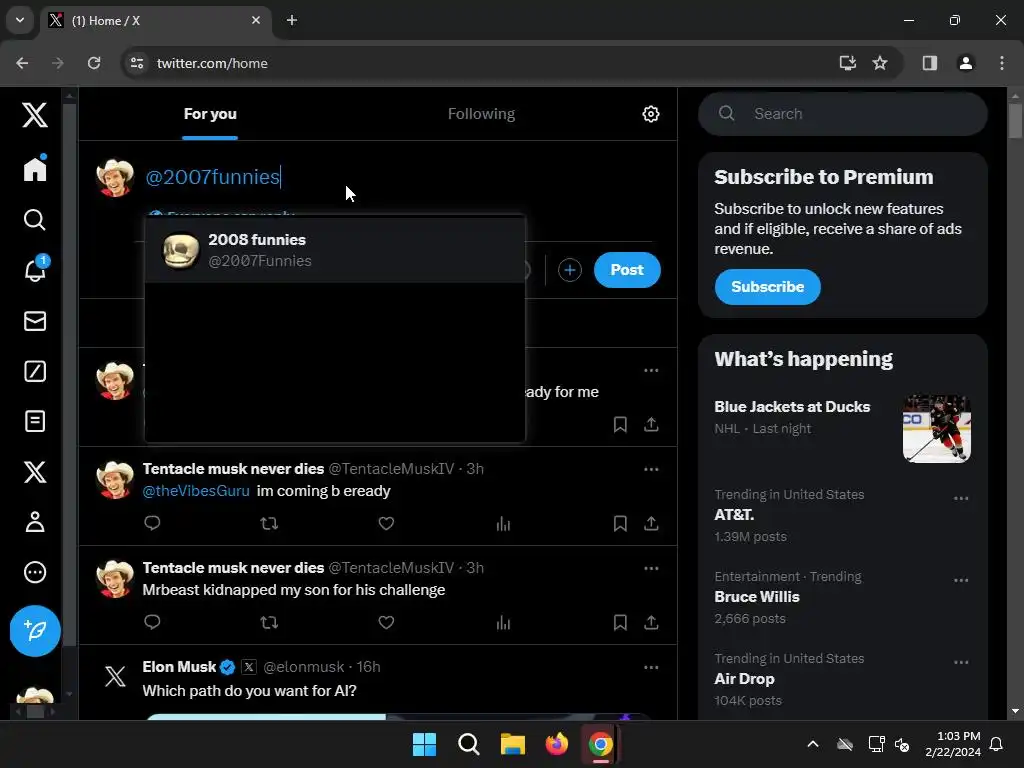Open more options on Mrbeast kidnapped post
Screen dimensions: 1024x768
click(x=651, y=568)
